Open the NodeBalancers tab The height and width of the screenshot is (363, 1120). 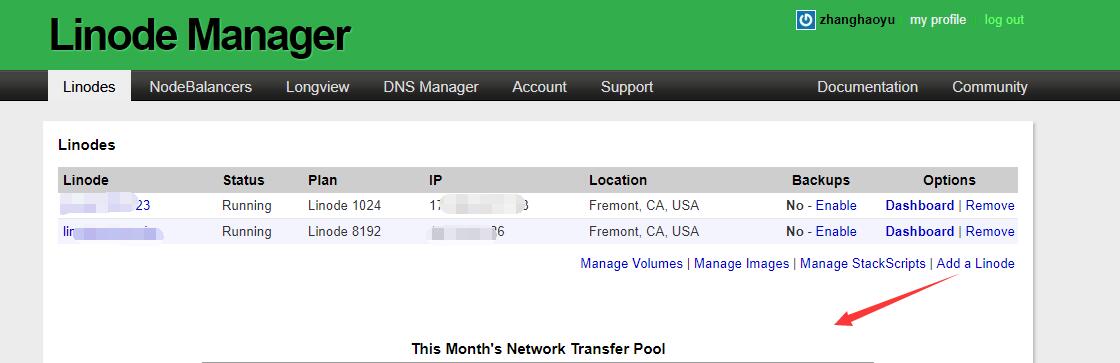(x=201, y=87)
